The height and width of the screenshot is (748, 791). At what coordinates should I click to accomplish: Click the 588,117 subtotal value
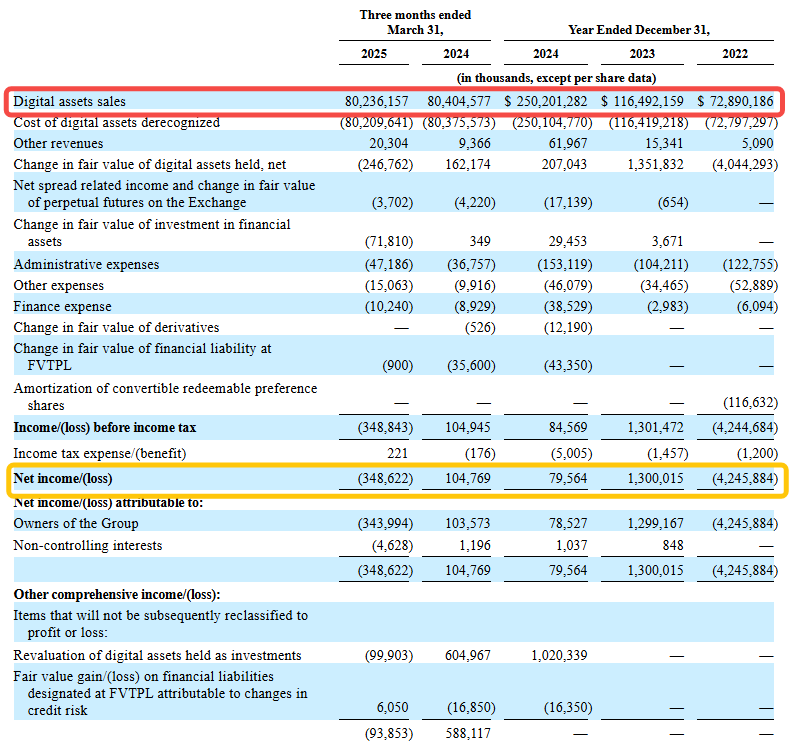[x=468, y=734]
